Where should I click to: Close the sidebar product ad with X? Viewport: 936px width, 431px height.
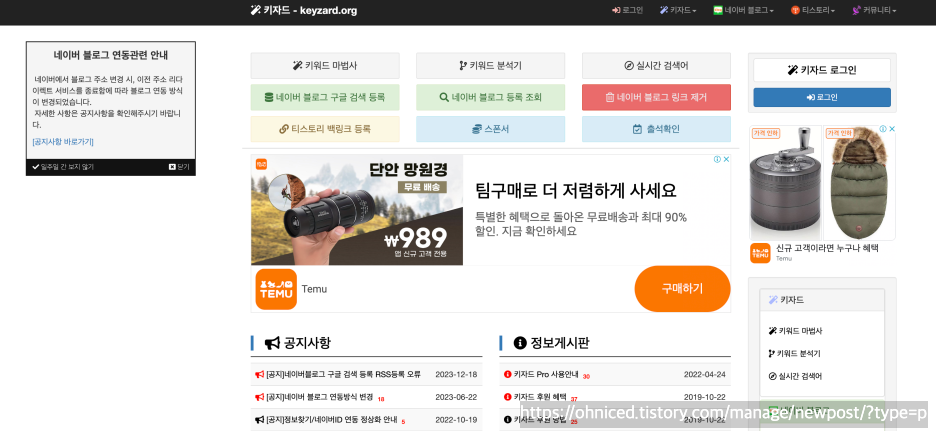(x=891, y=129)
